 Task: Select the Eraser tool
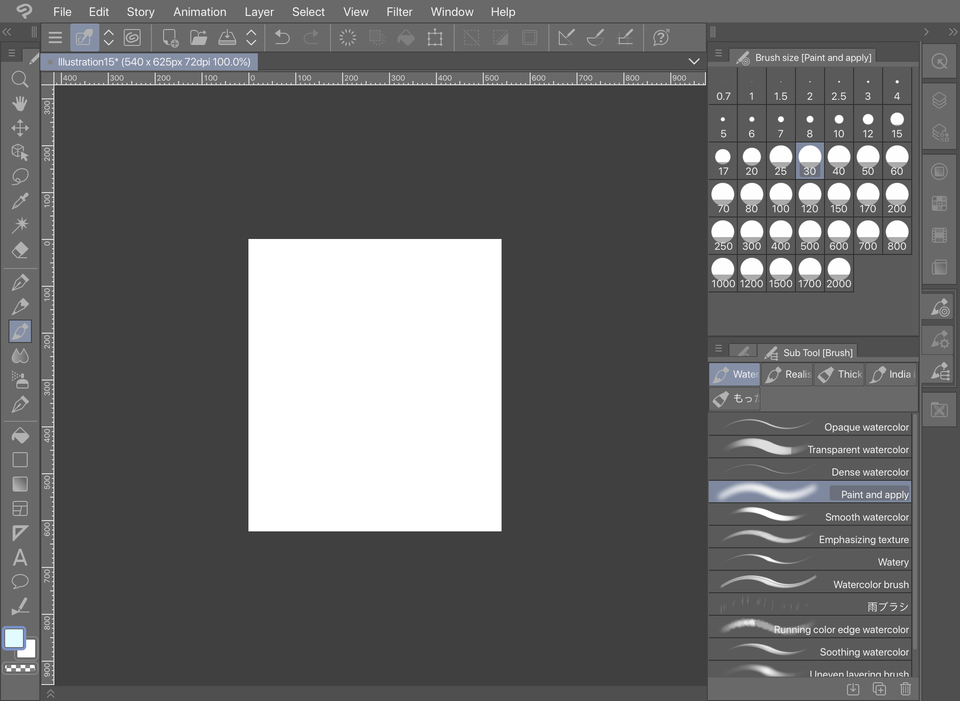click(20, 250)
